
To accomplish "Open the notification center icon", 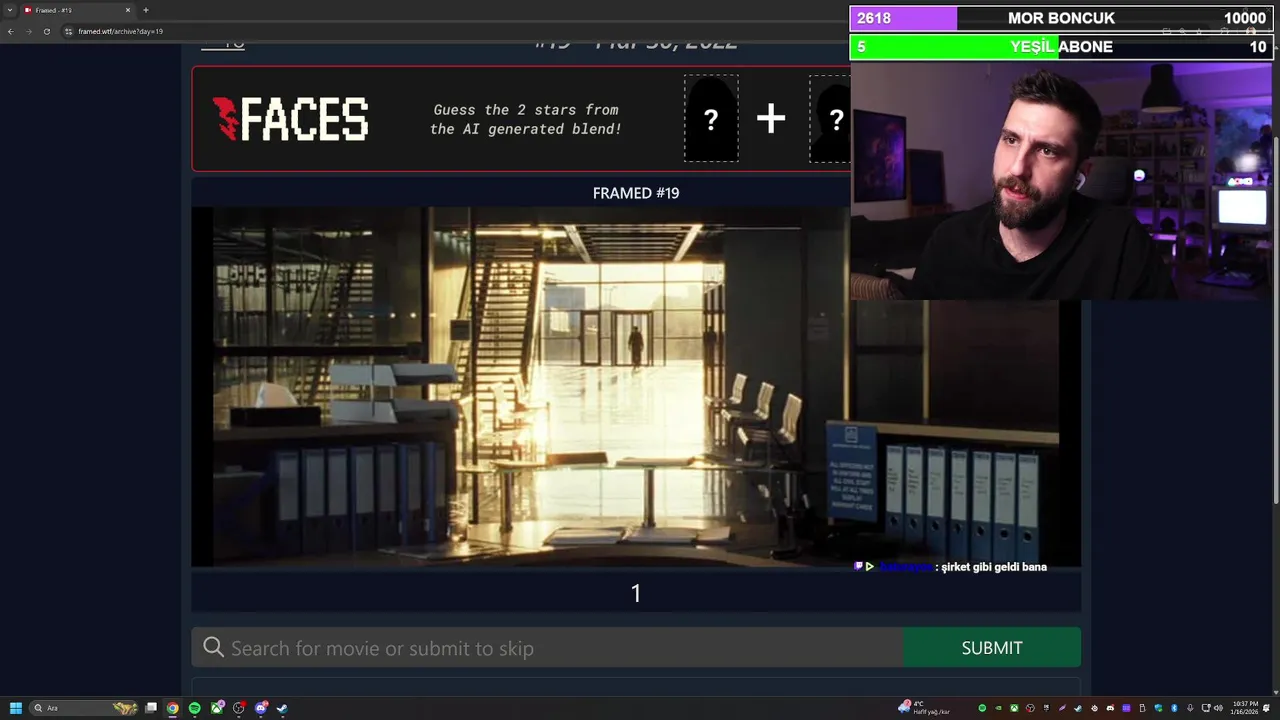I will [1266, 708].
